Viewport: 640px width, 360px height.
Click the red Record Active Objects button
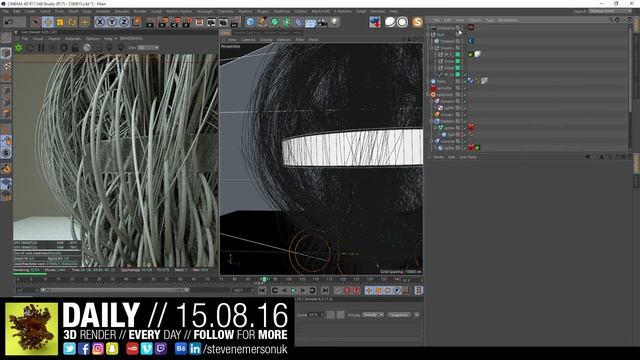coord(347,290)
